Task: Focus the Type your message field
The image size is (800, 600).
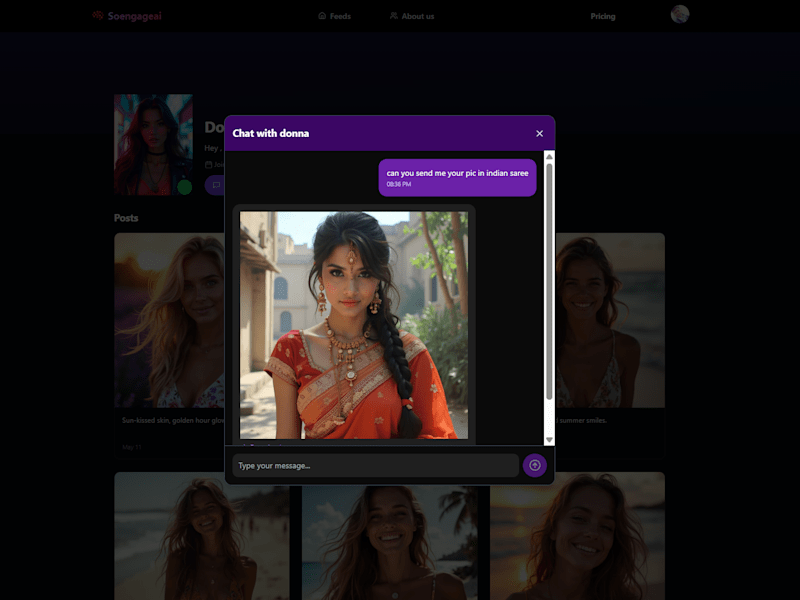Action: coord(376,466)
